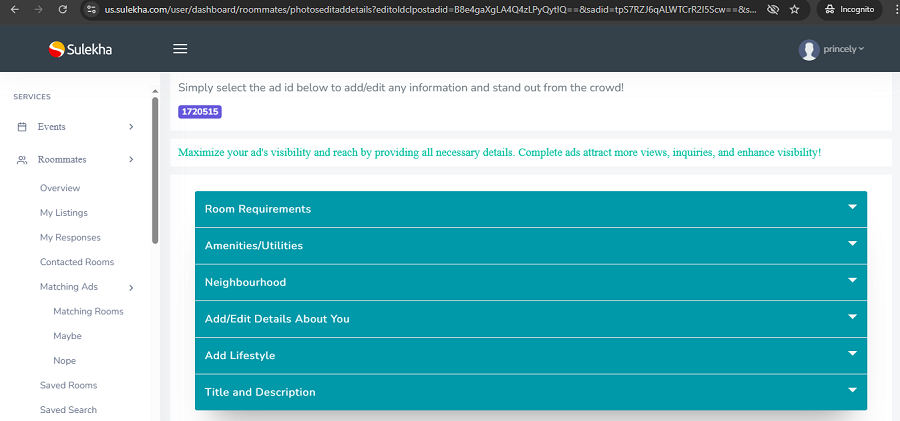Open Add/Edit Details About You section
Screen dimensions: 900x421
(531, 319)
